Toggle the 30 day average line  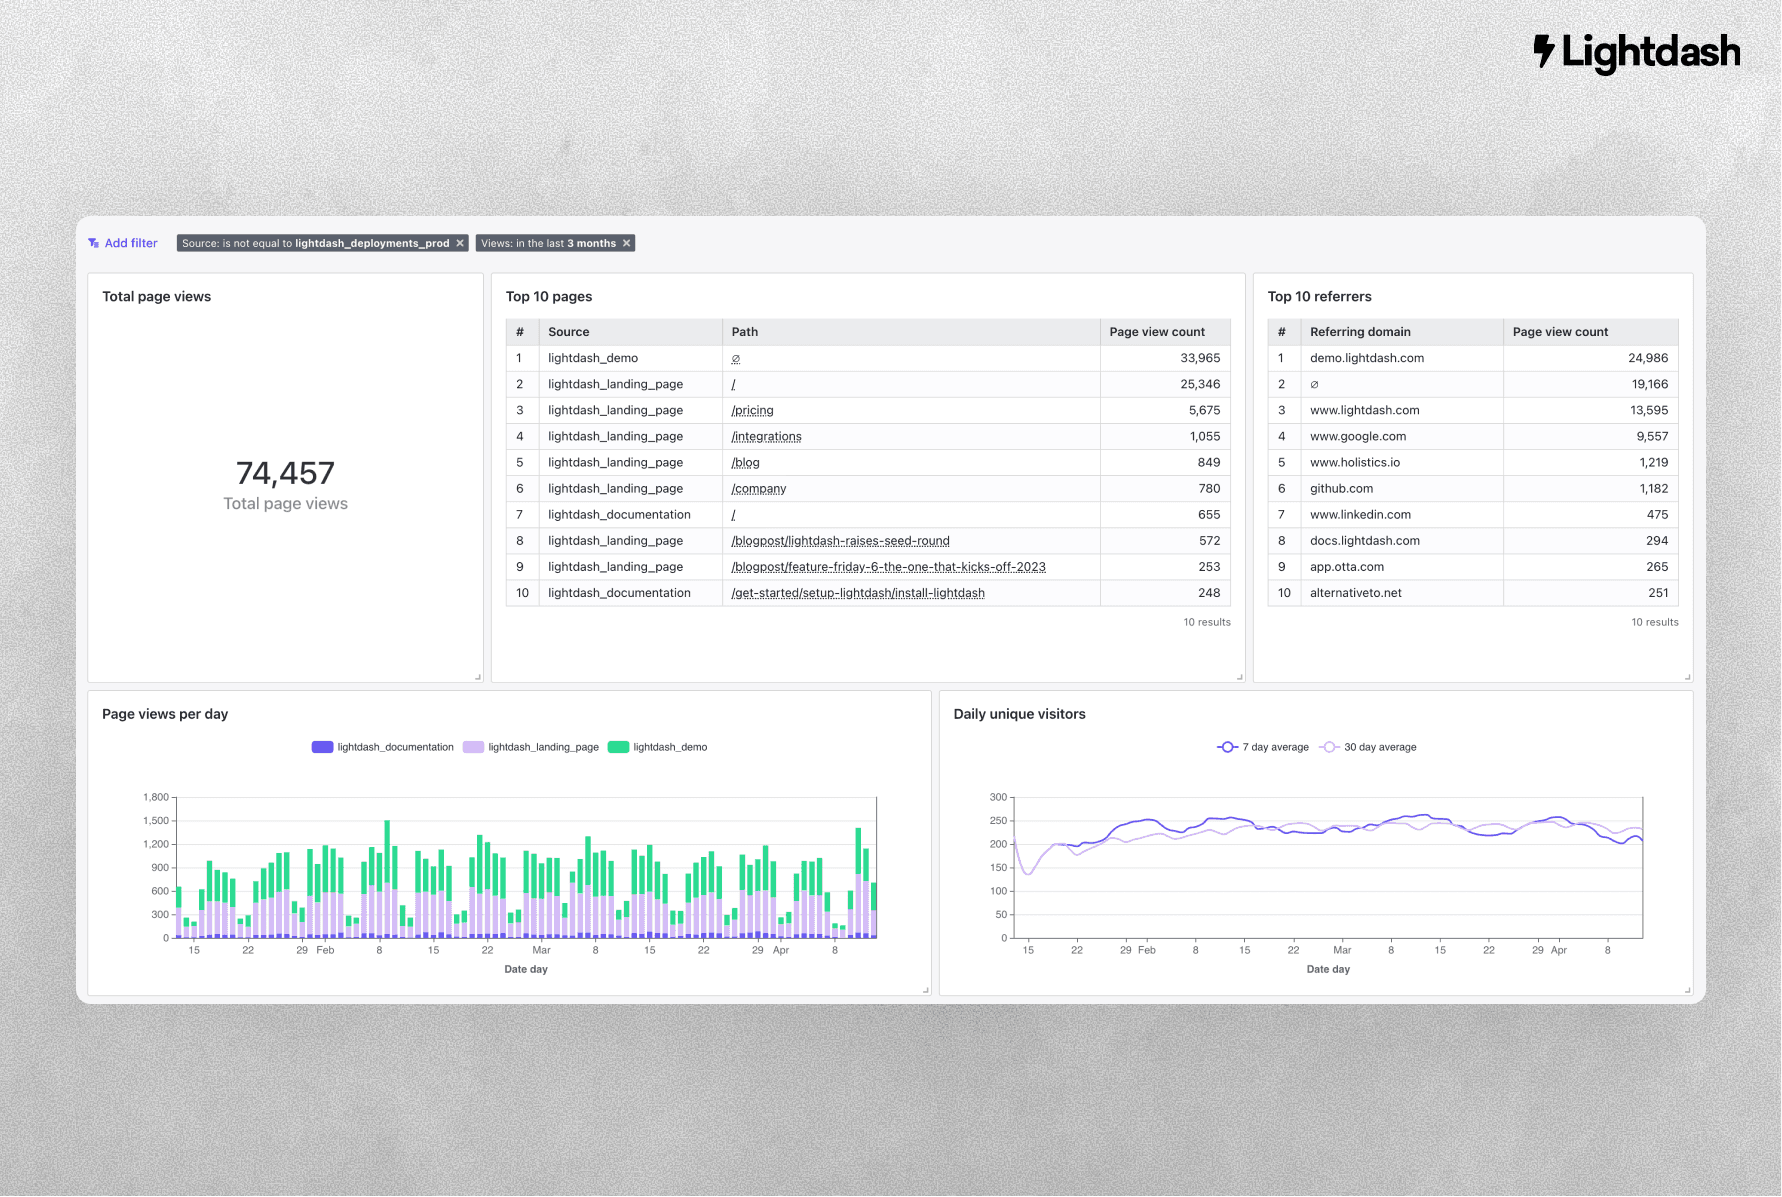click(1369, 747)
